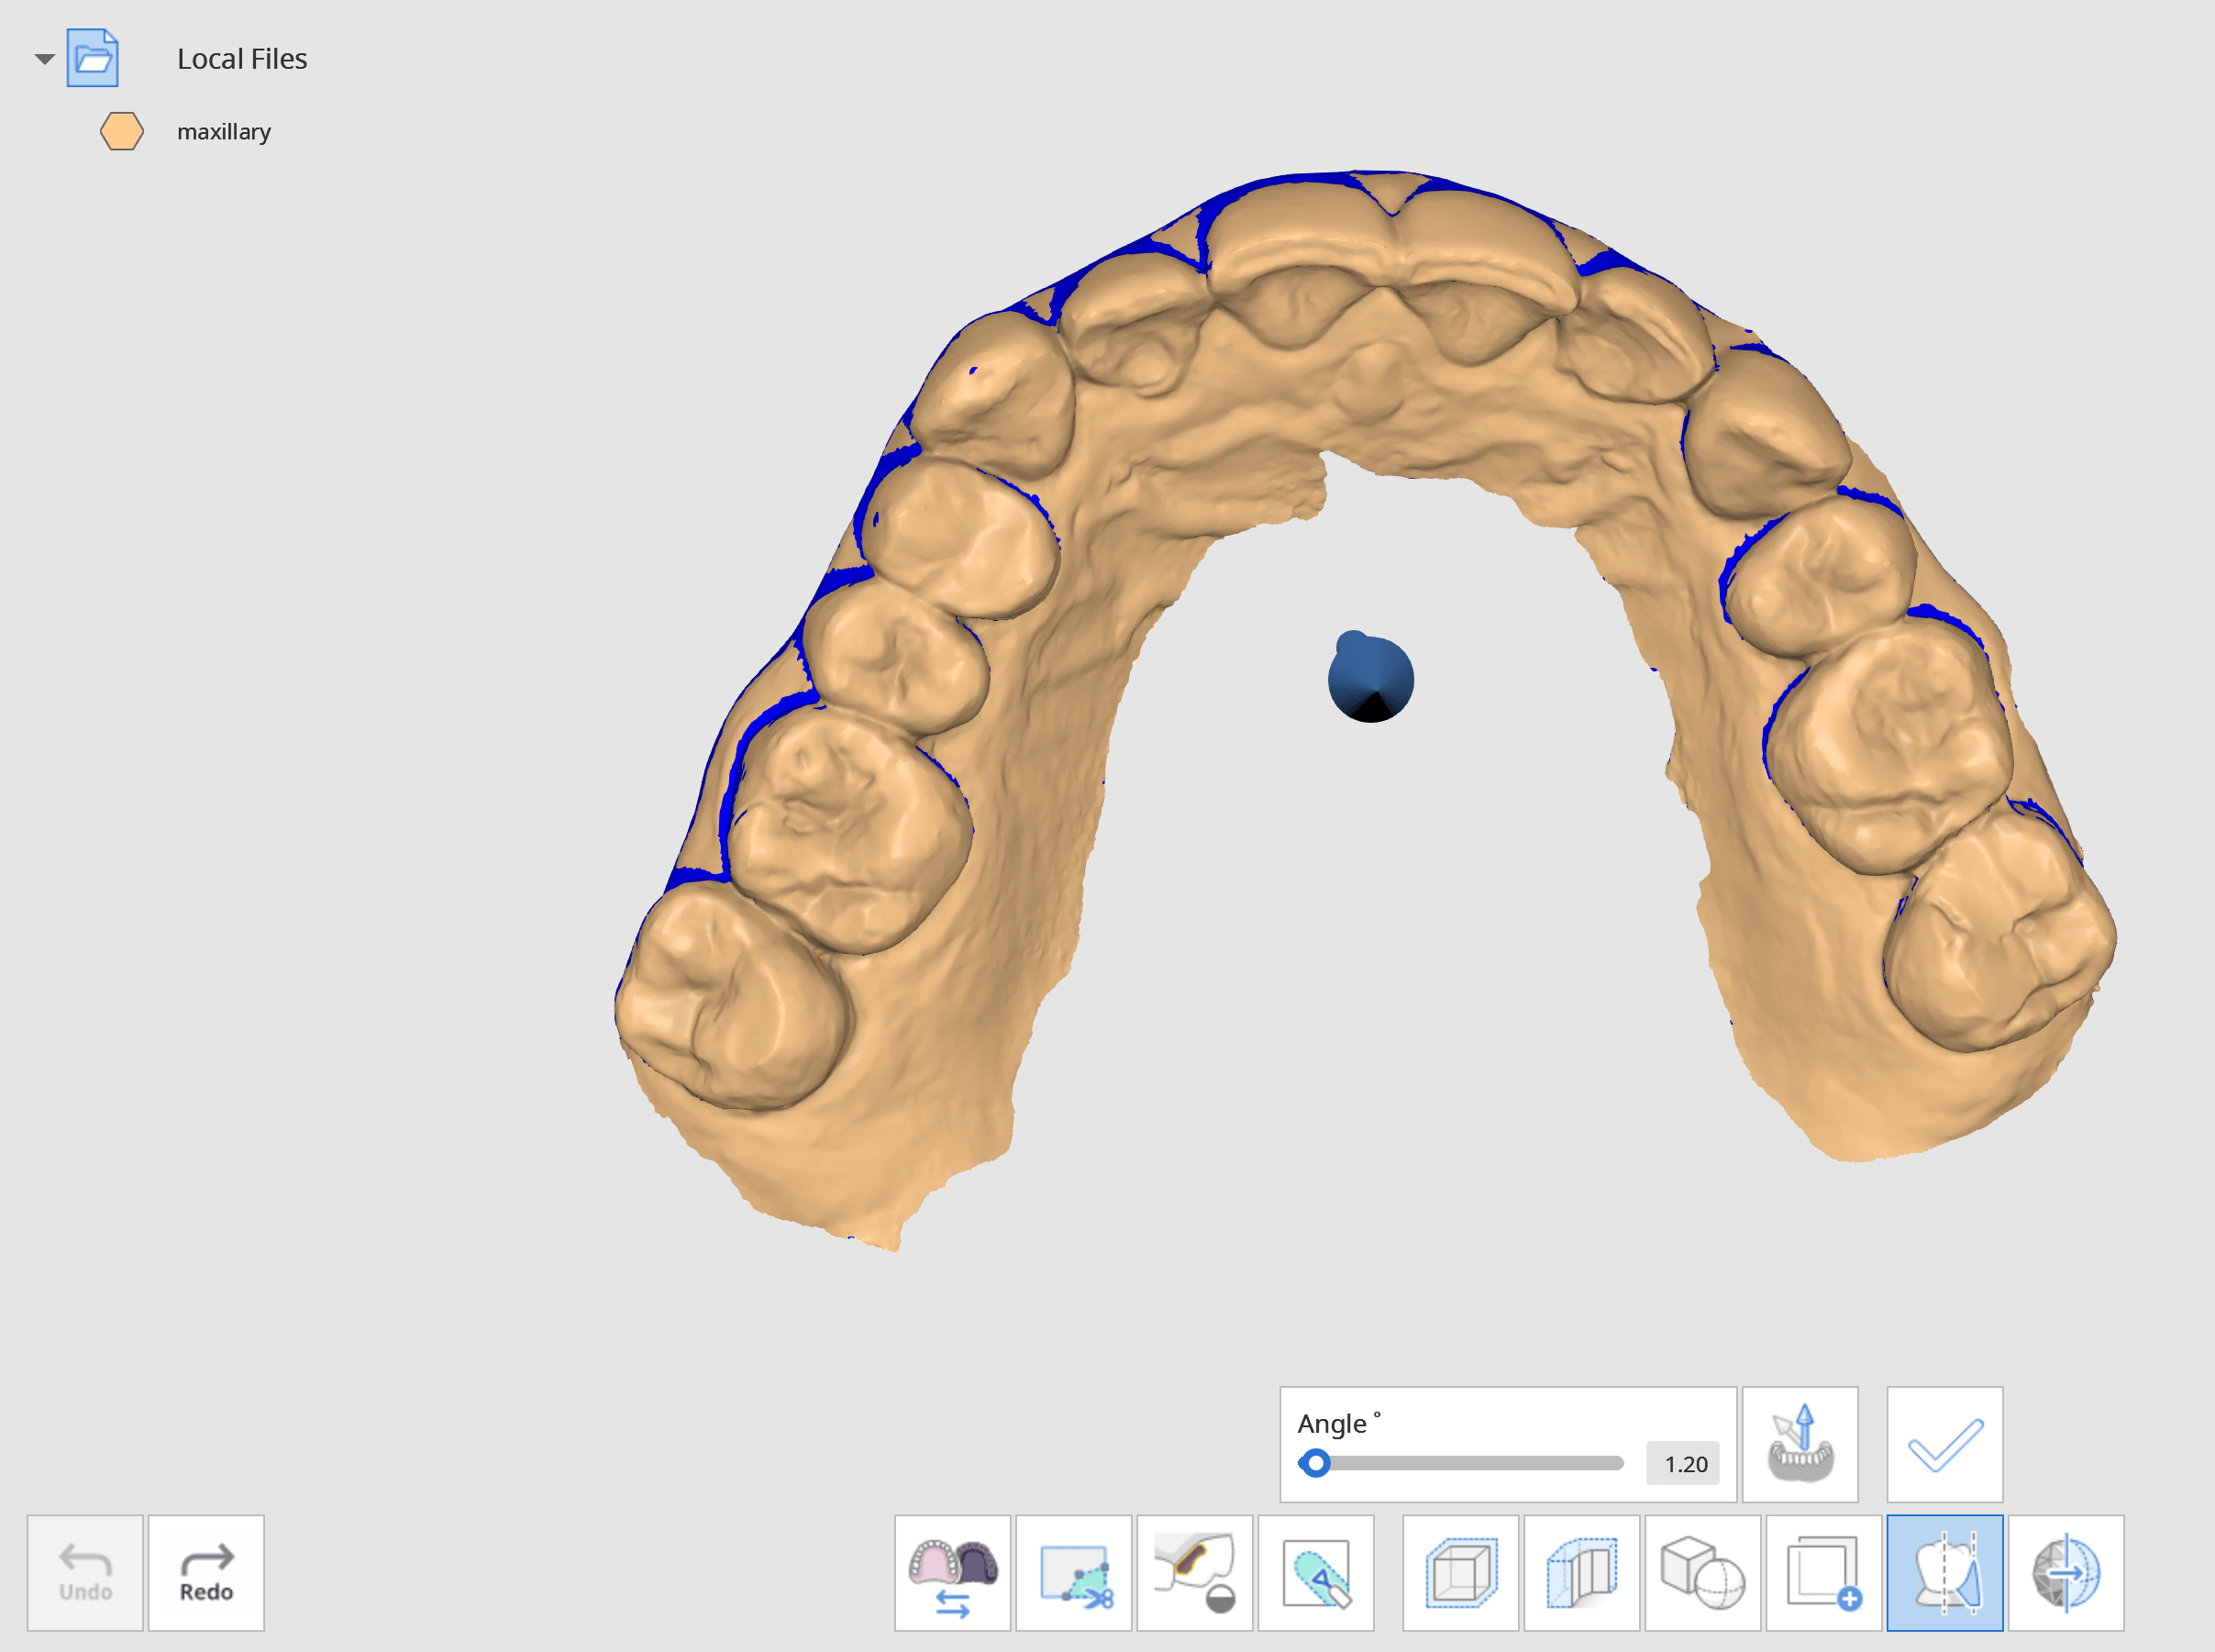The width and height of the screenshot is (2215, 1652).
Task: Click the flip orientation globe icon
Action: click(x=2066, y=1572)
